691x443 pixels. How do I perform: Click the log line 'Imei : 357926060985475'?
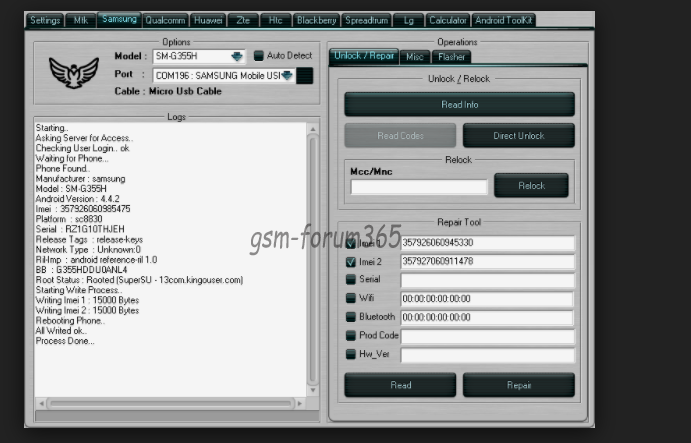83,209
